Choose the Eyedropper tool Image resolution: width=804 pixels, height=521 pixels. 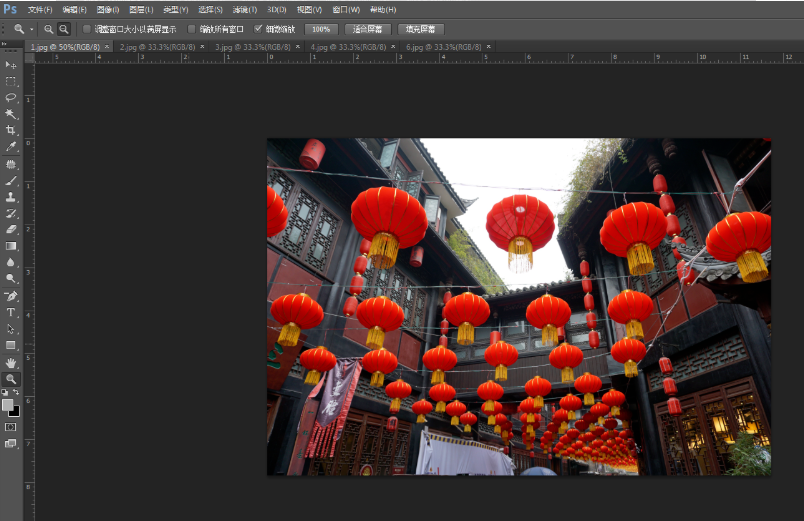(11, 147)
